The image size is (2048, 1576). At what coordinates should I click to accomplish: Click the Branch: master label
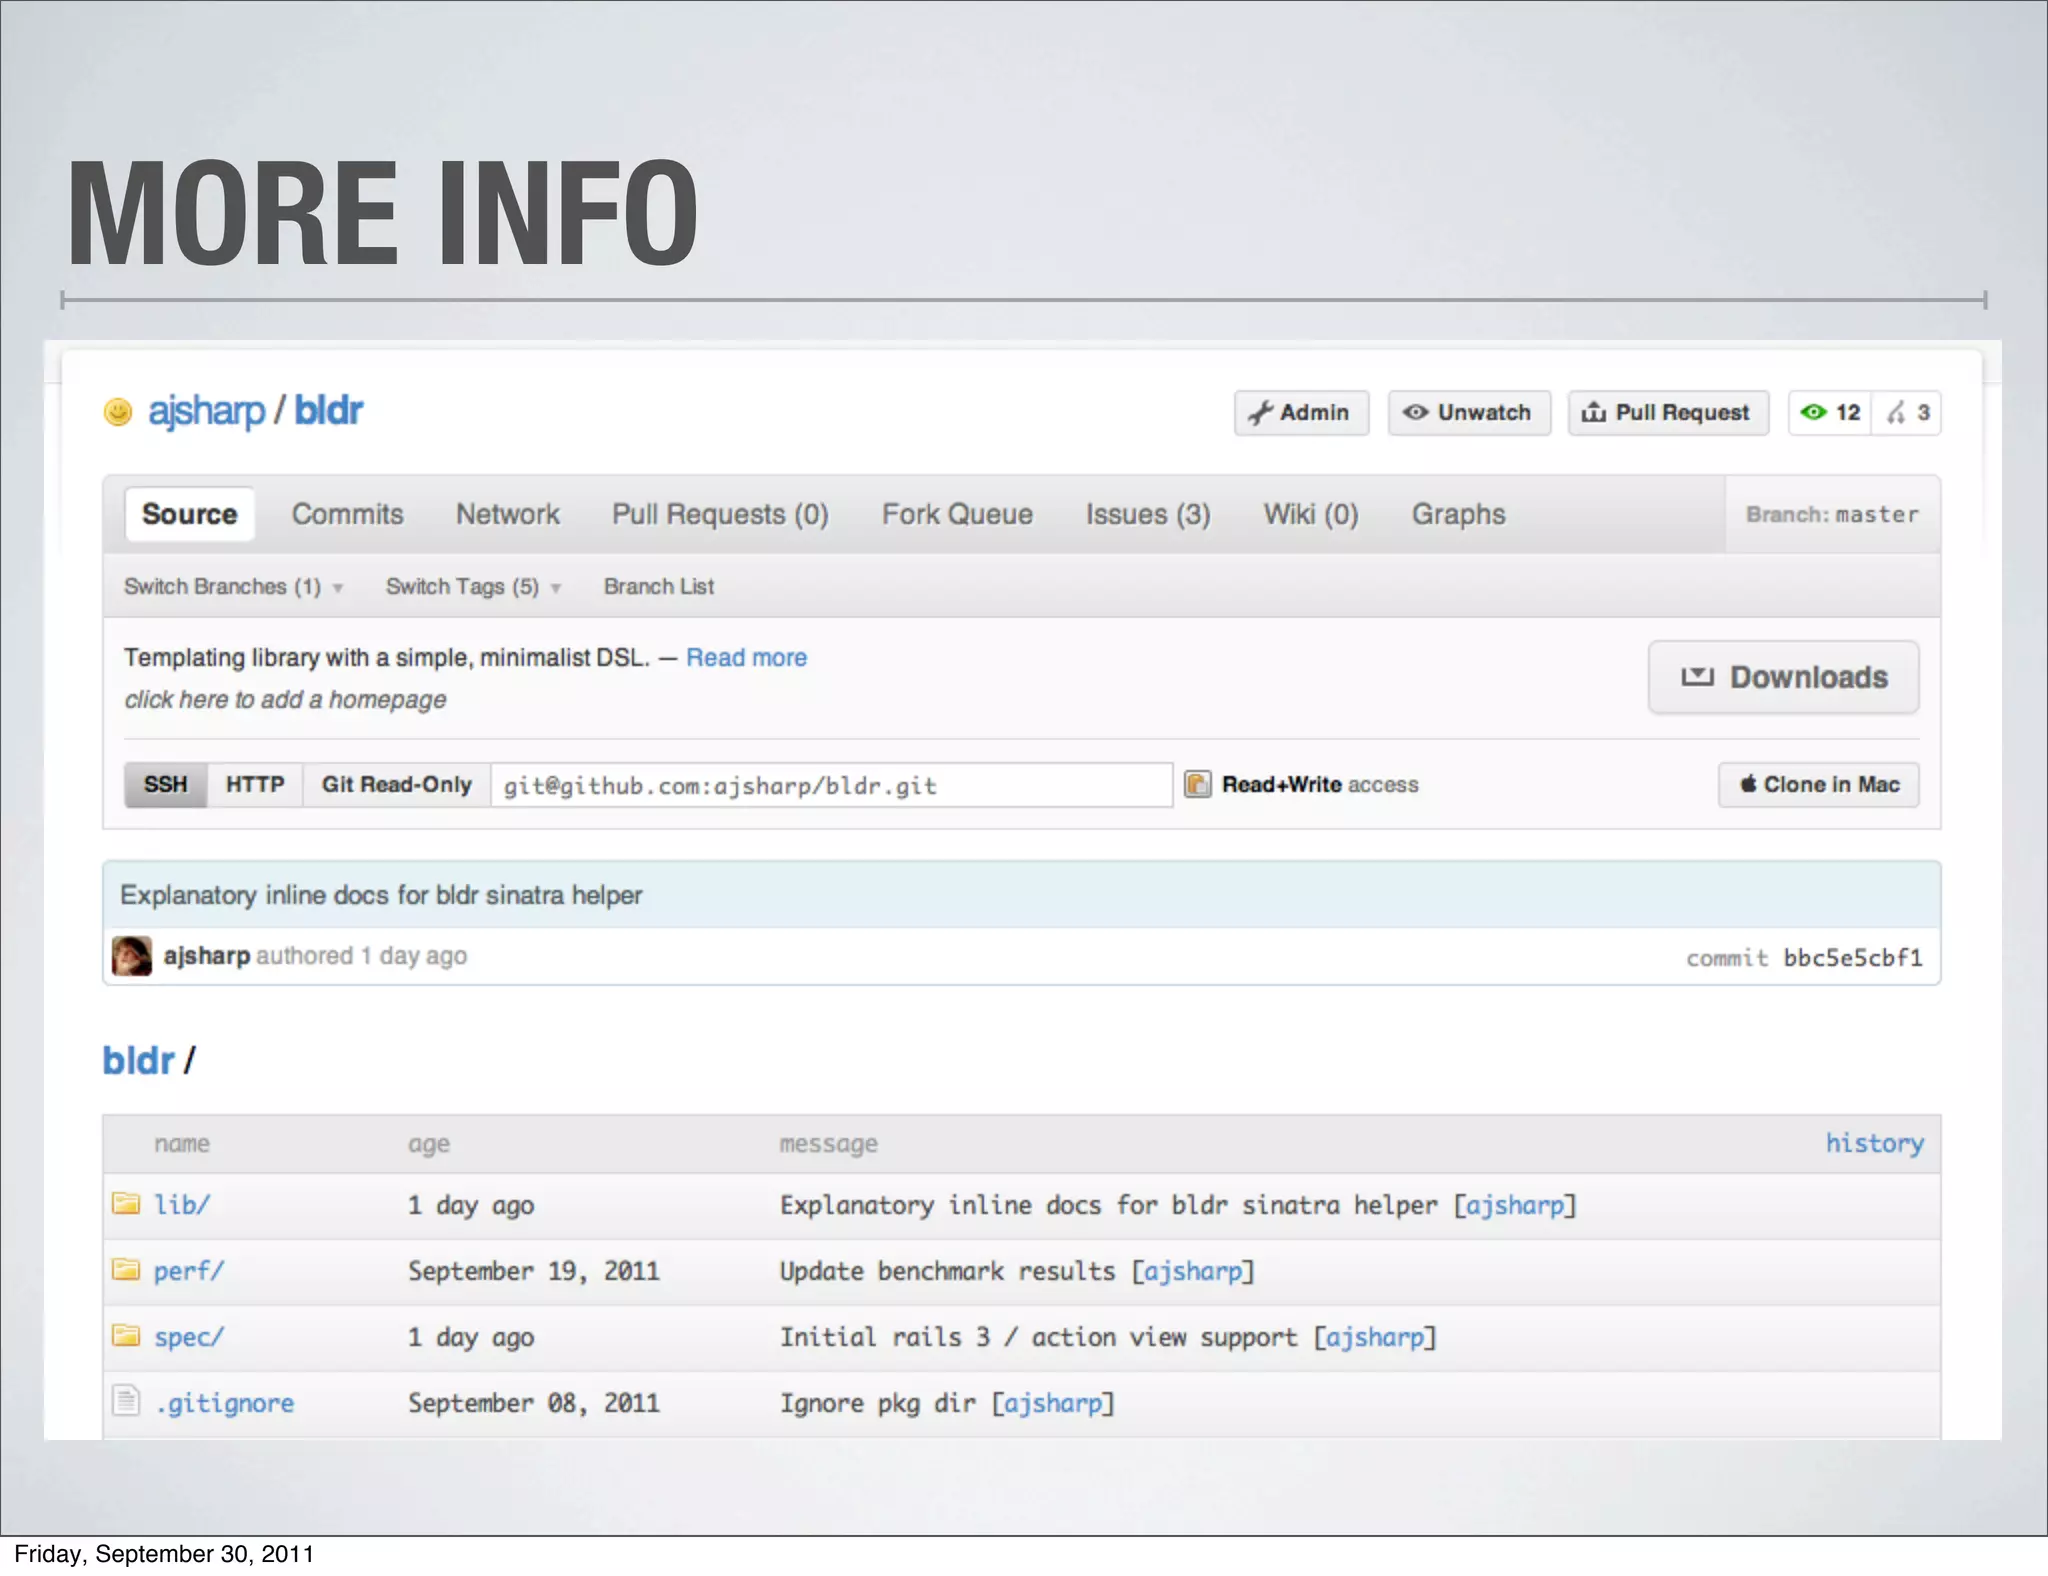(1832, 514)
